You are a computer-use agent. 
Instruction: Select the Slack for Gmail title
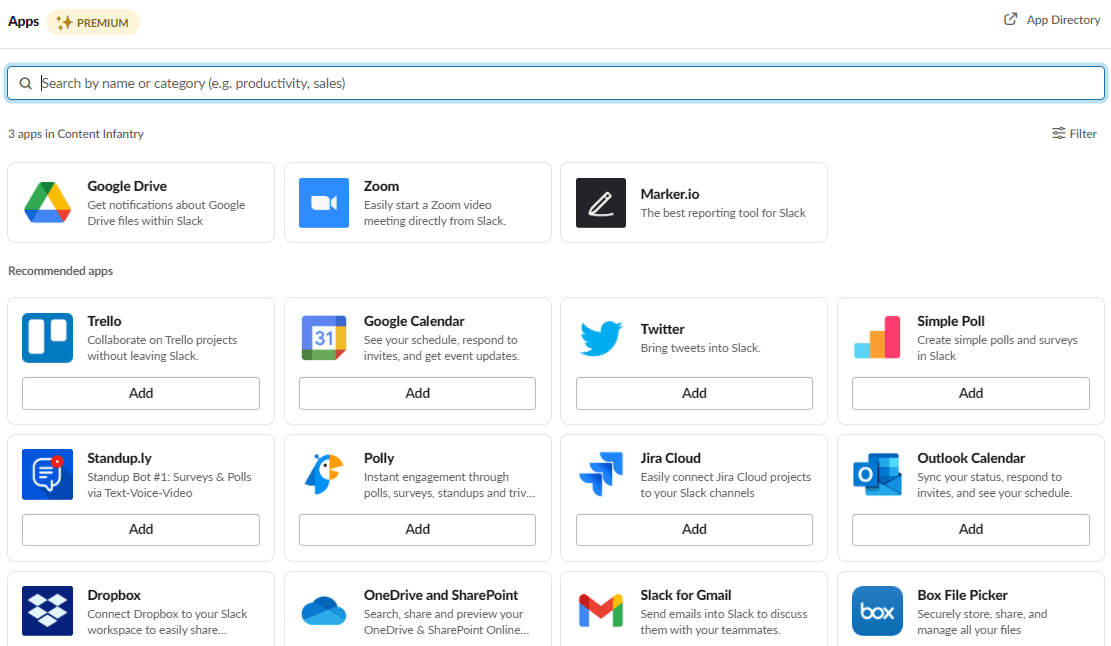click(686, 595)
